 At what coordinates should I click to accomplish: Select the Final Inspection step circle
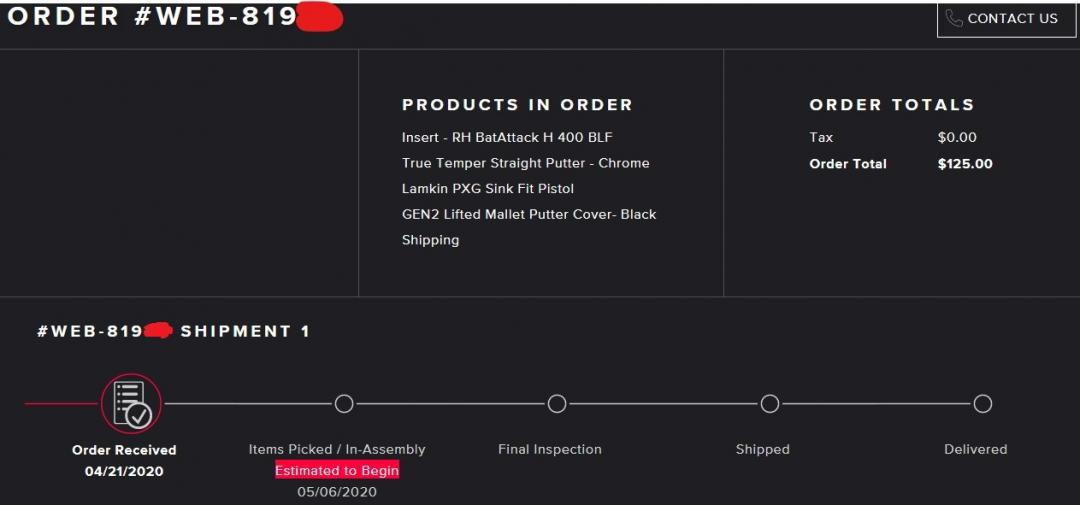557,404
